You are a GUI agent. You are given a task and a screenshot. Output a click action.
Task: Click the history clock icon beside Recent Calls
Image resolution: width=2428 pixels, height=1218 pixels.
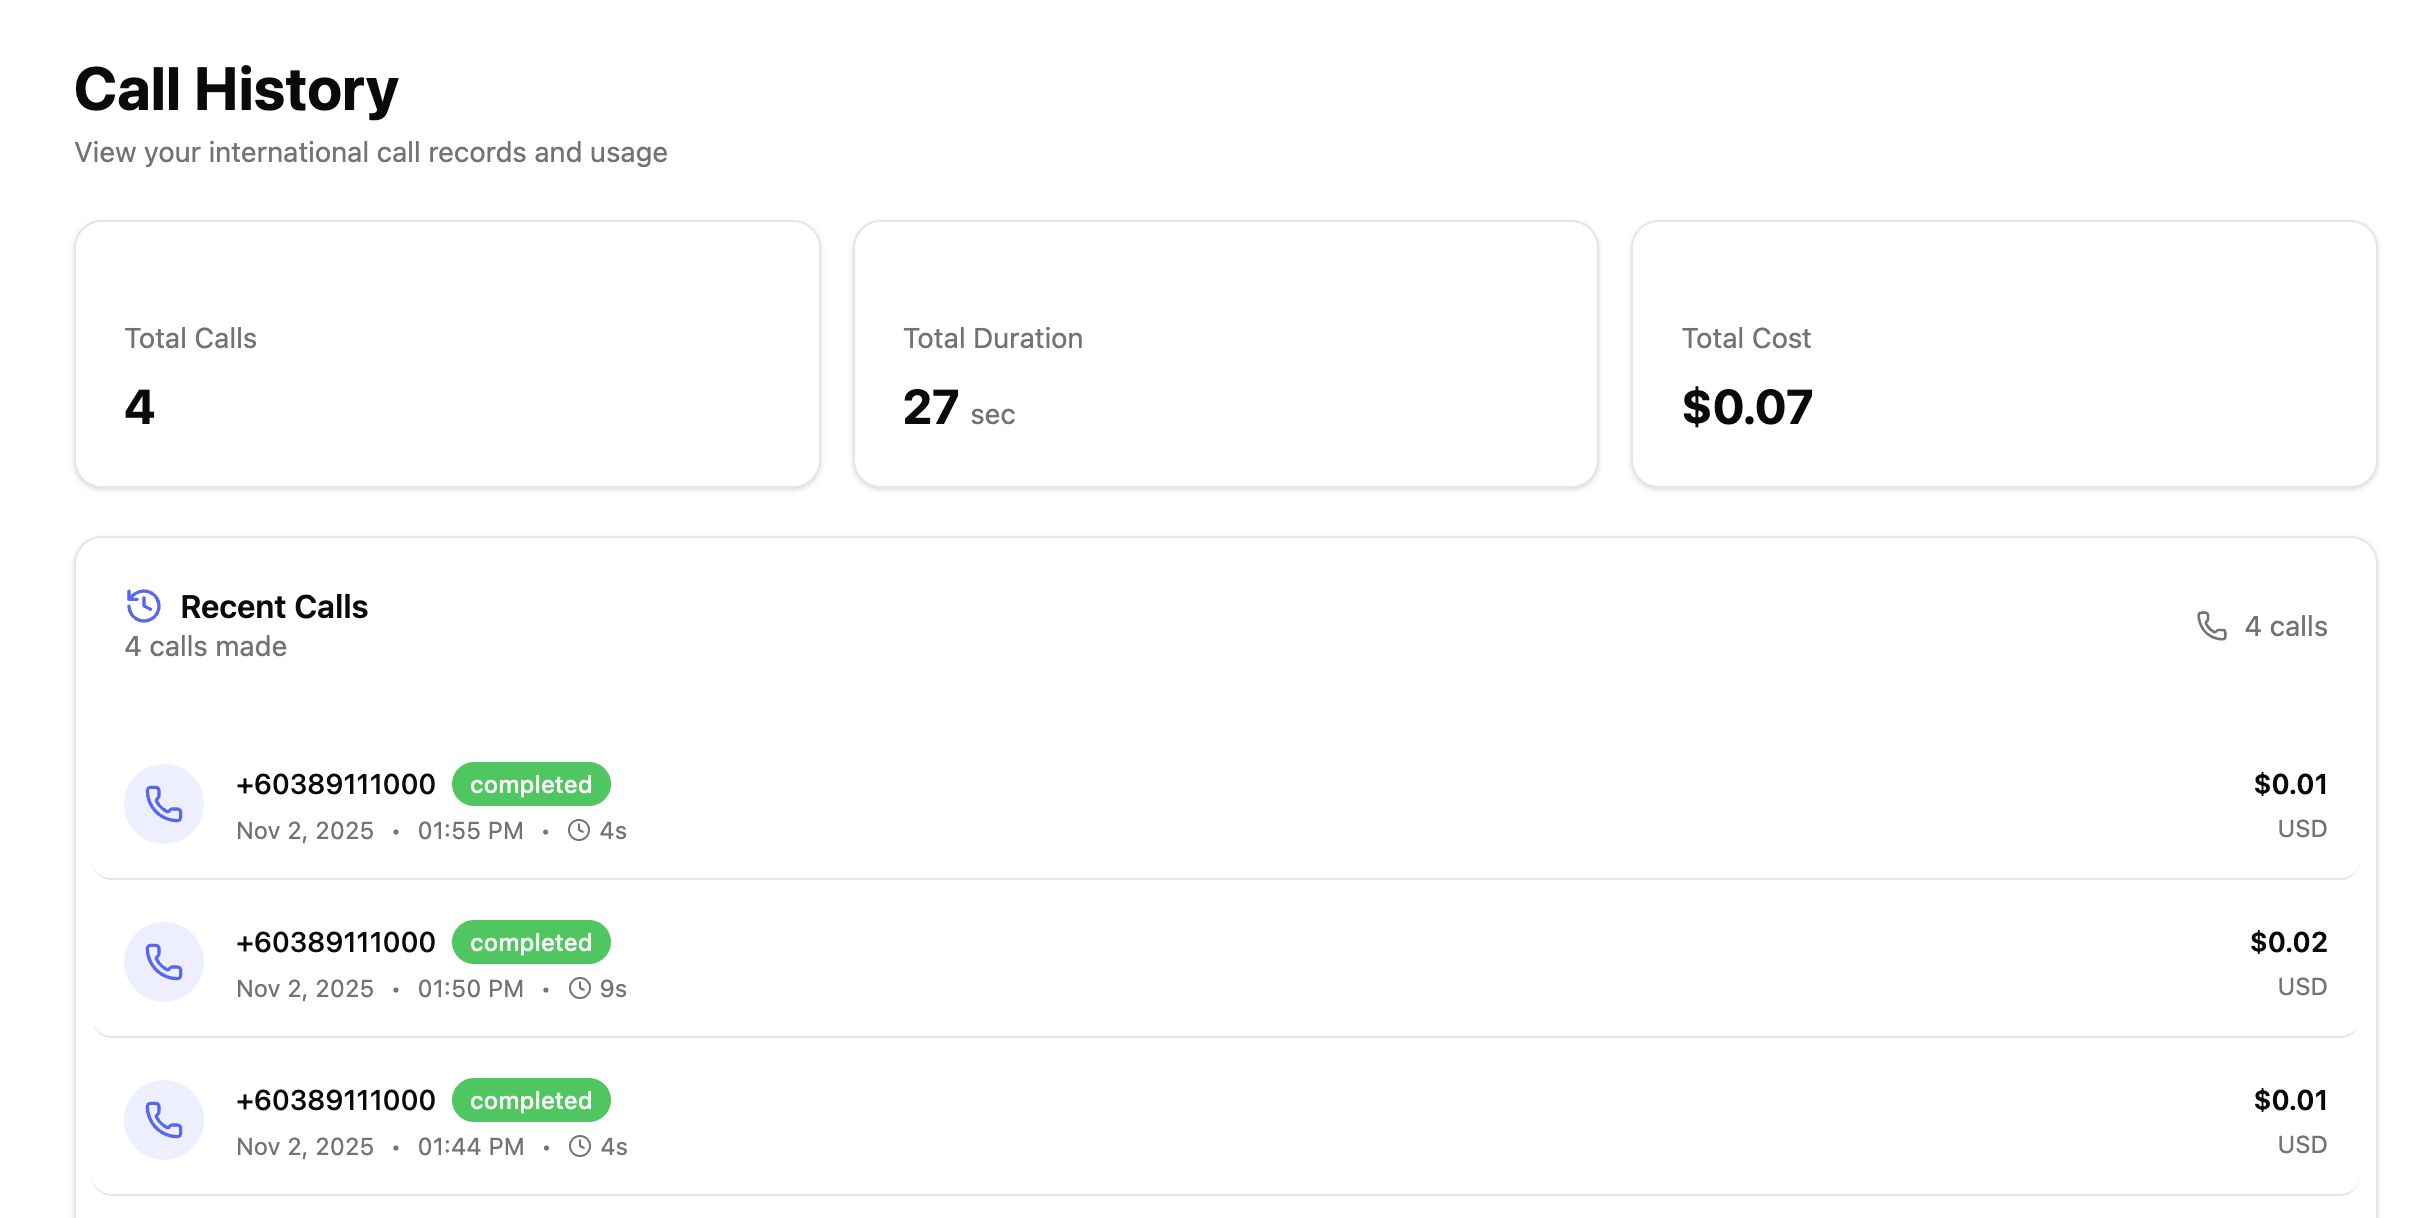tap(143, 606)
